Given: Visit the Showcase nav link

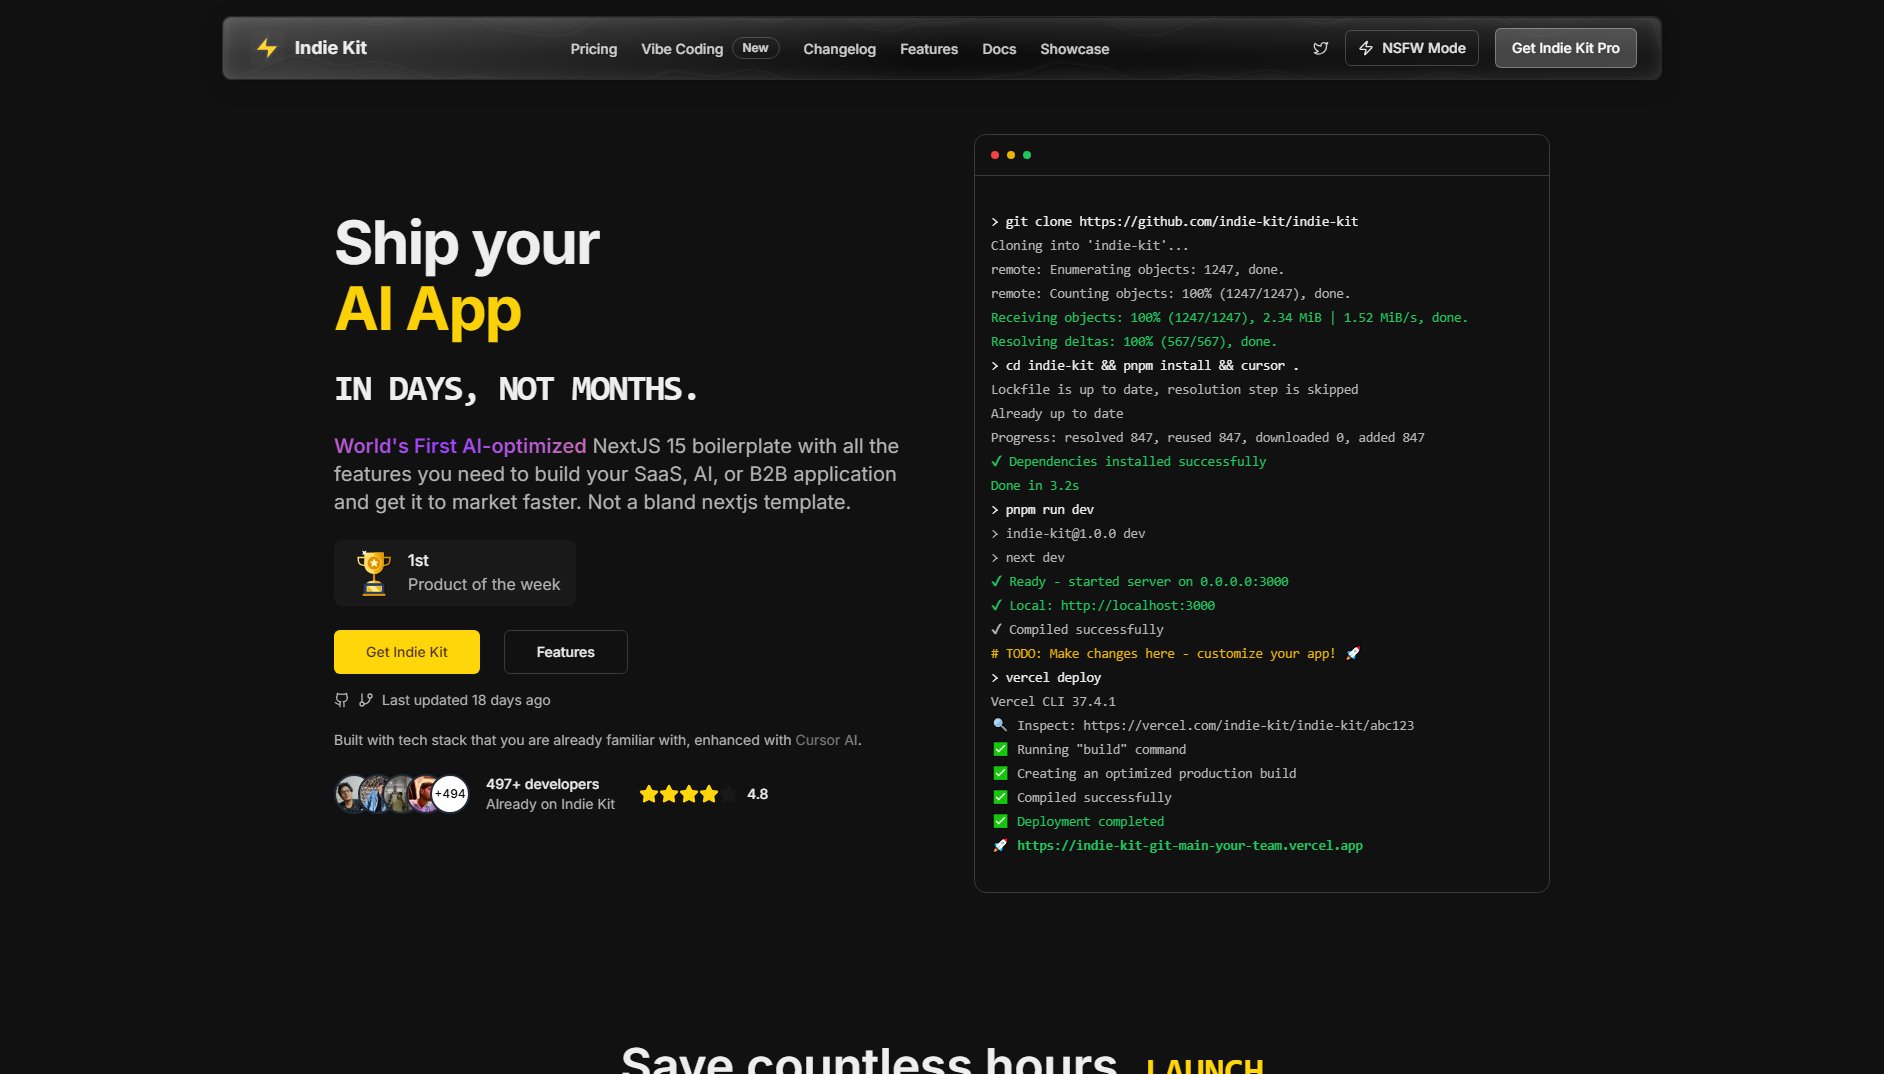Looking at the screenshot, I should [1074, 49].
